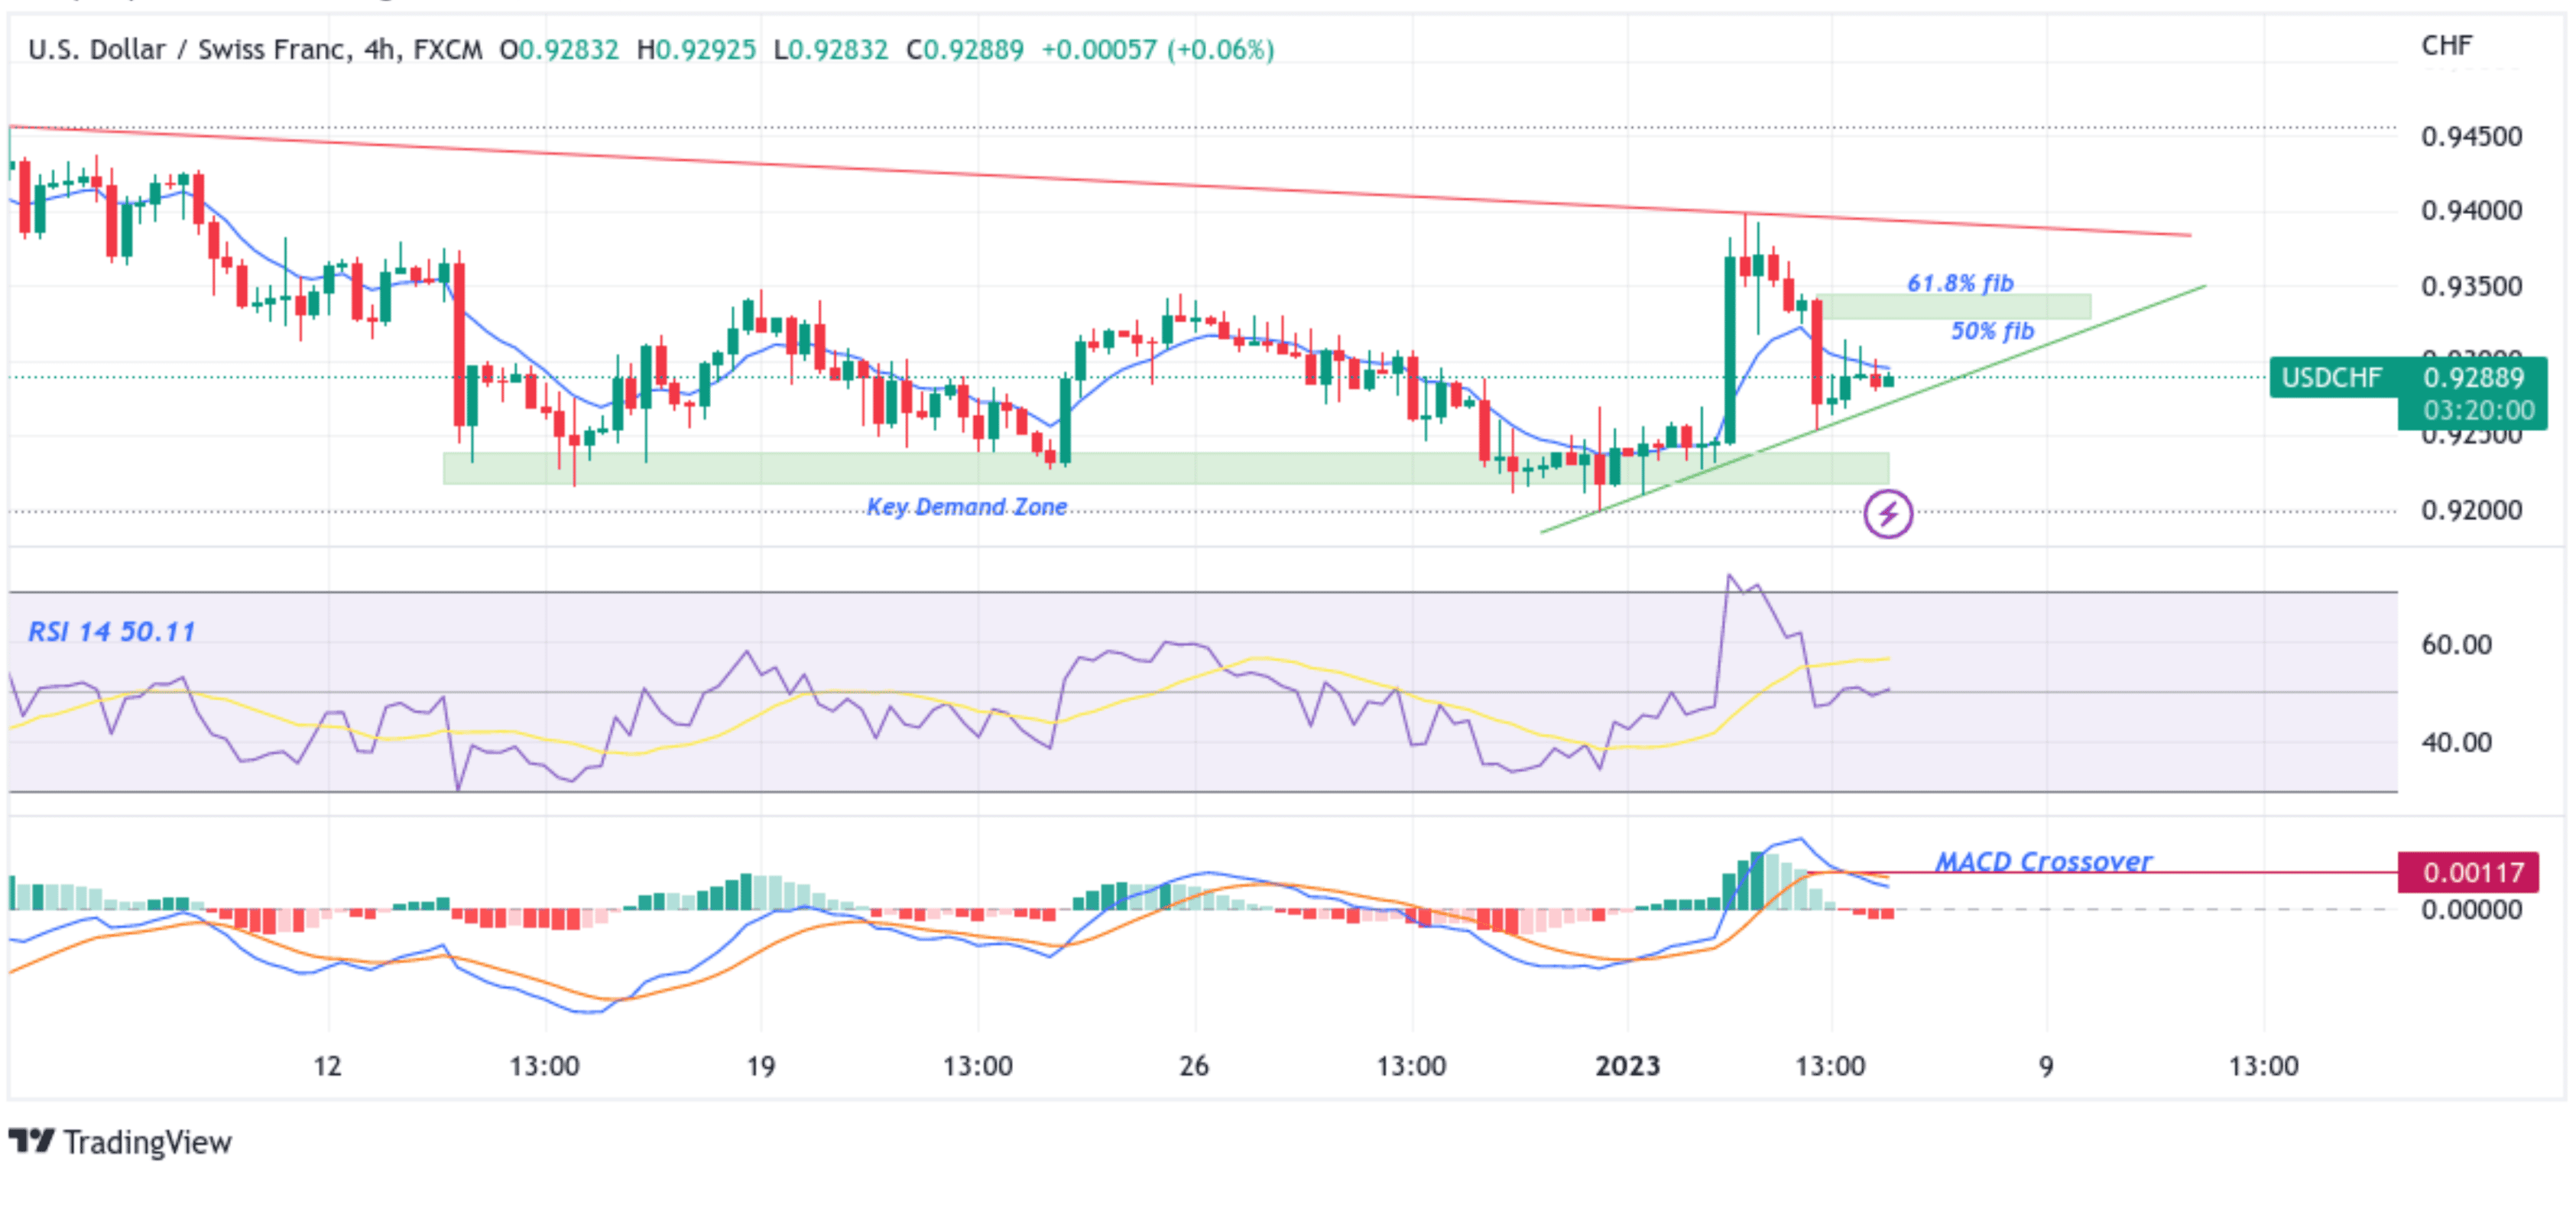2576x1208 pixels.
Task: Click the '50% fib' annotation
Action: tap(1992, 331)
